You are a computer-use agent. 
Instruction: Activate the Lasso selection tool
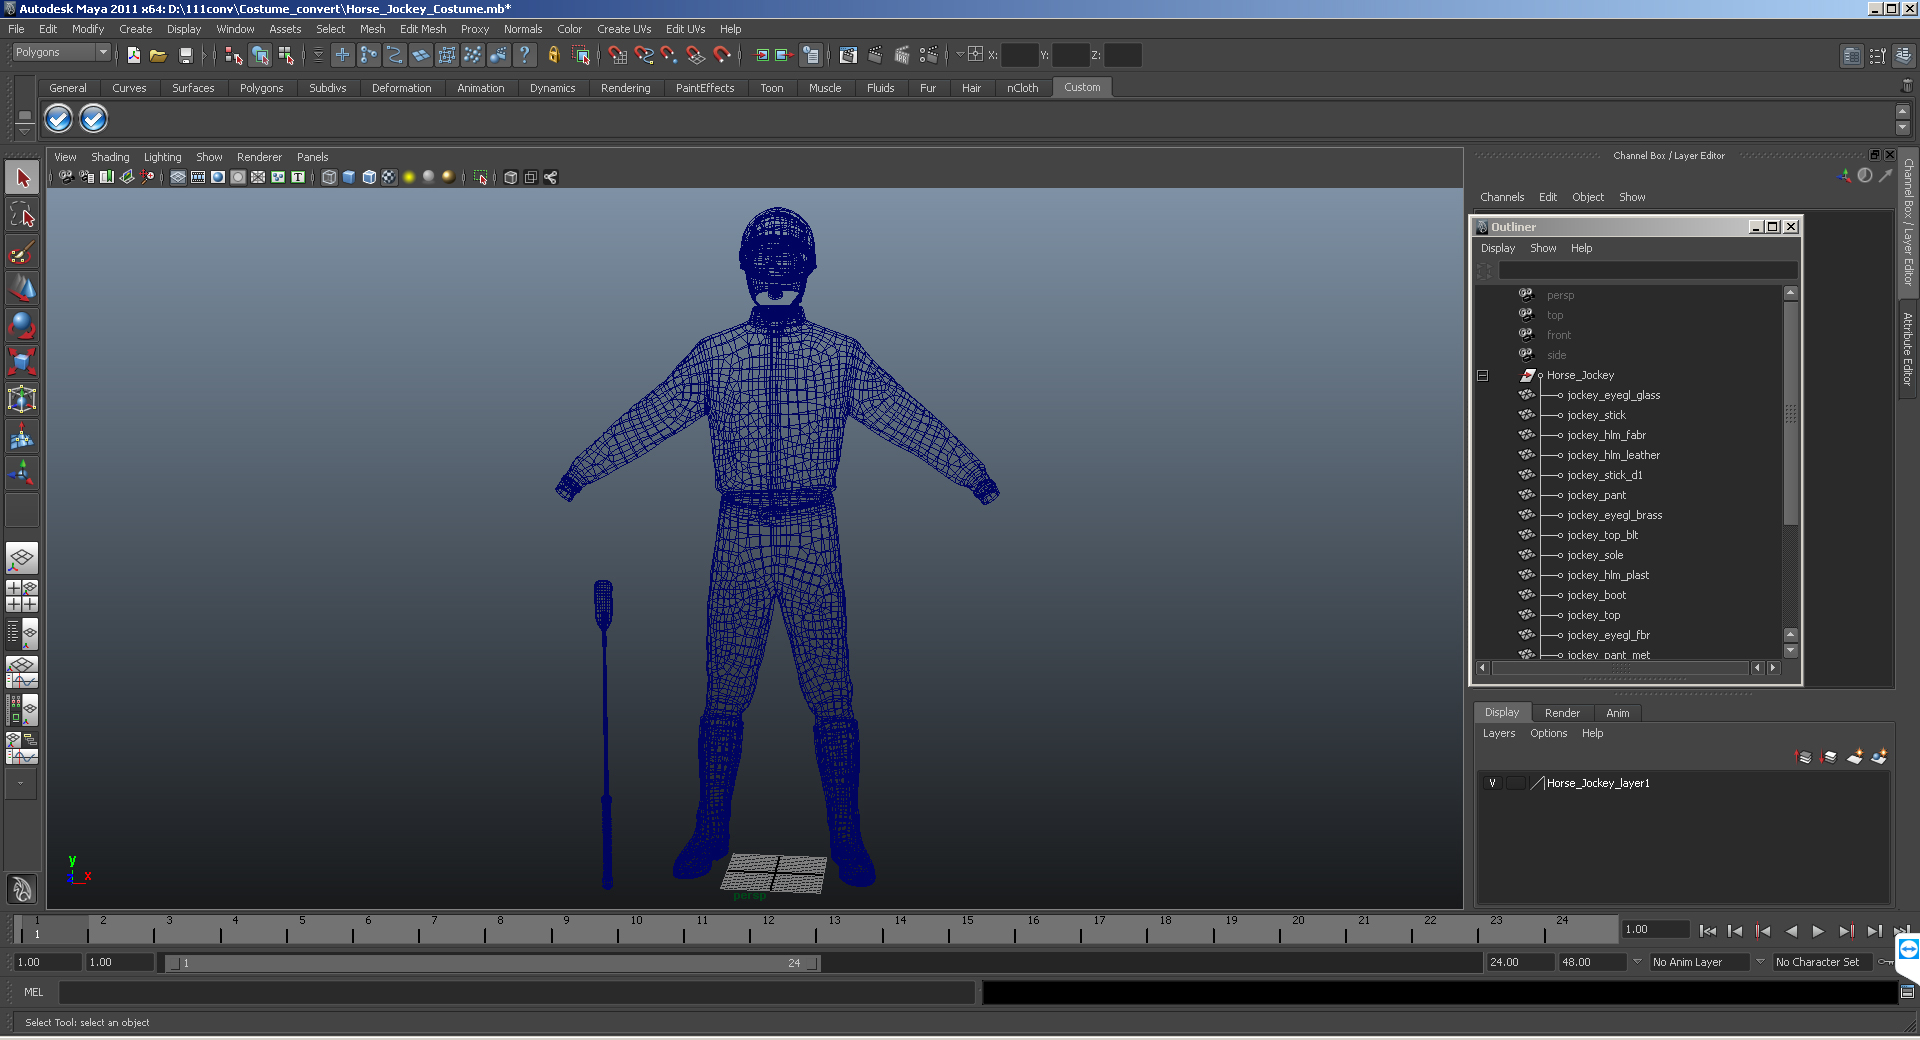click(x=22, y=215)
